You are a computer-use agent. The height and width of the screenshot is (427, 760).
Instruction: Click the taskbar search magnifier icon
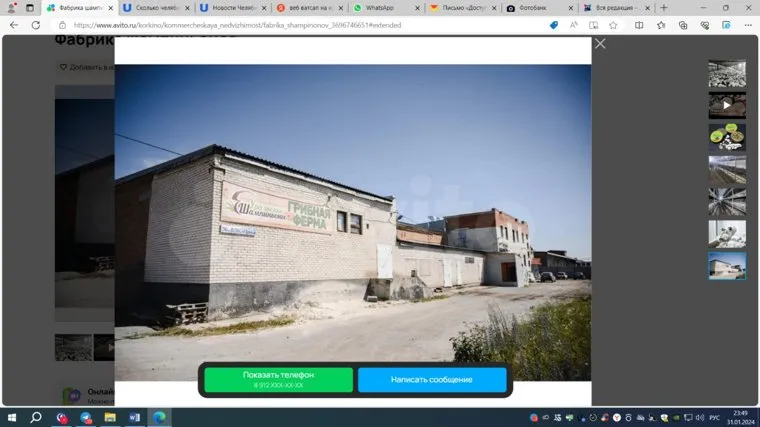pos(36,417)
